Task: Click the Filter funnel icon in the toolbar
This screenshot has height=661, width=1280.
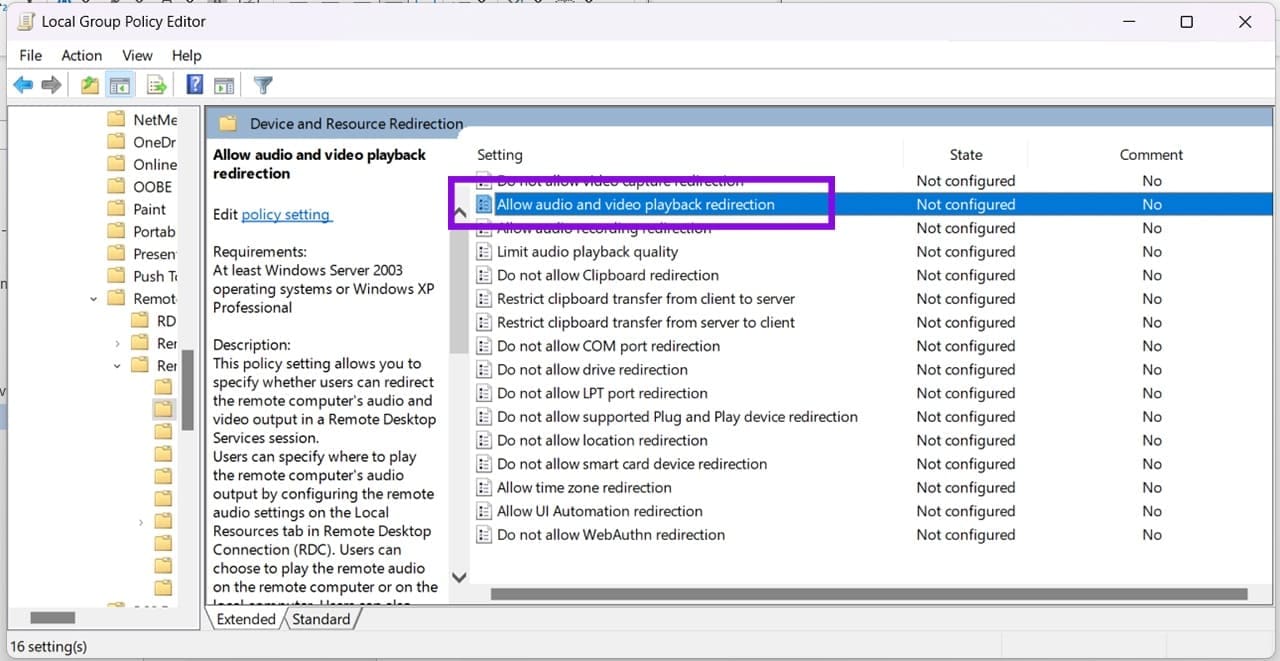Action: pyautogui.click(x=263, y=85)
